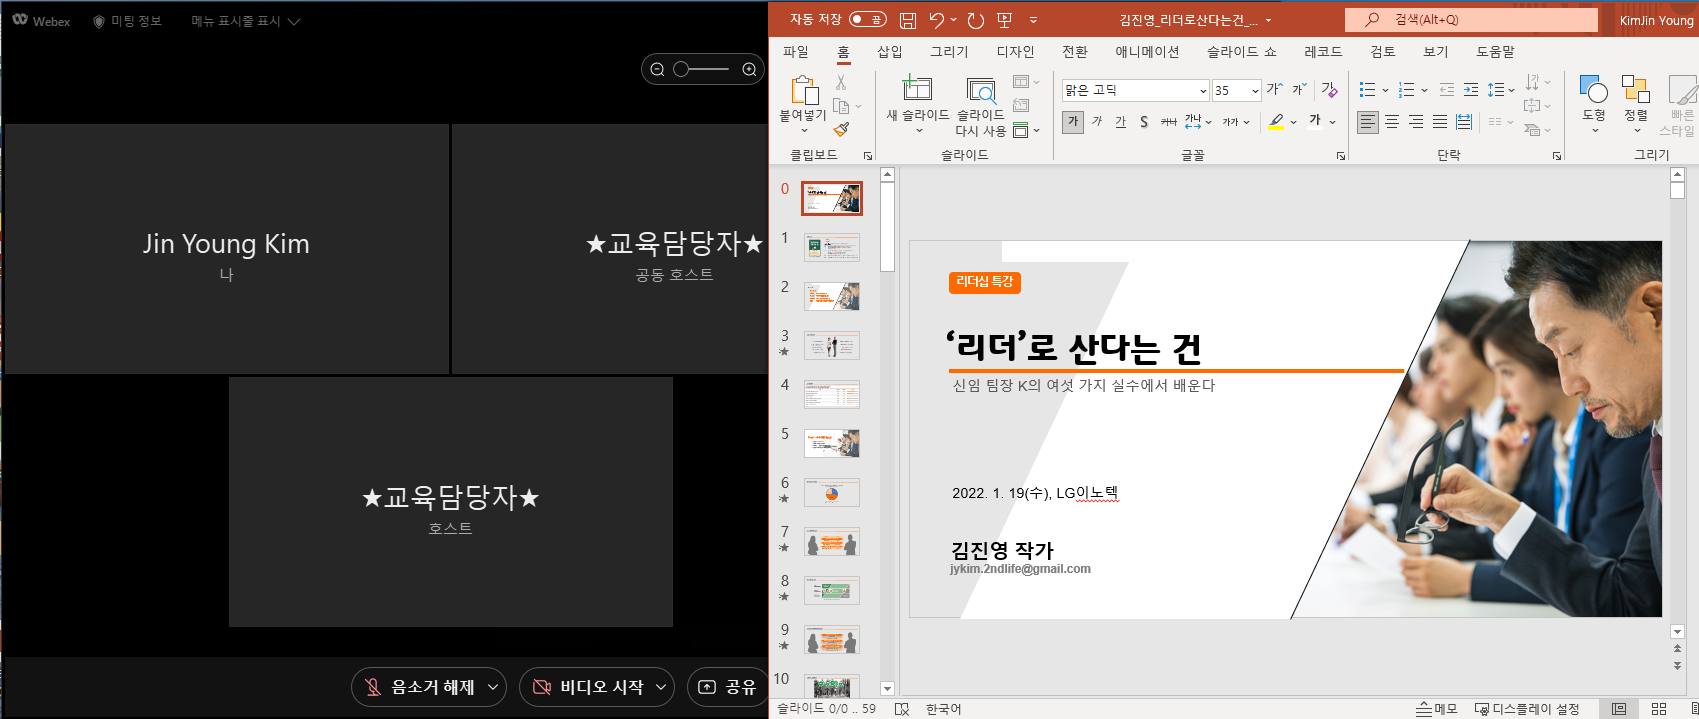This screenshot has width=1699, height=719.
Task: Click the strikethrough text icon
Action: (x=1168, y=122)
